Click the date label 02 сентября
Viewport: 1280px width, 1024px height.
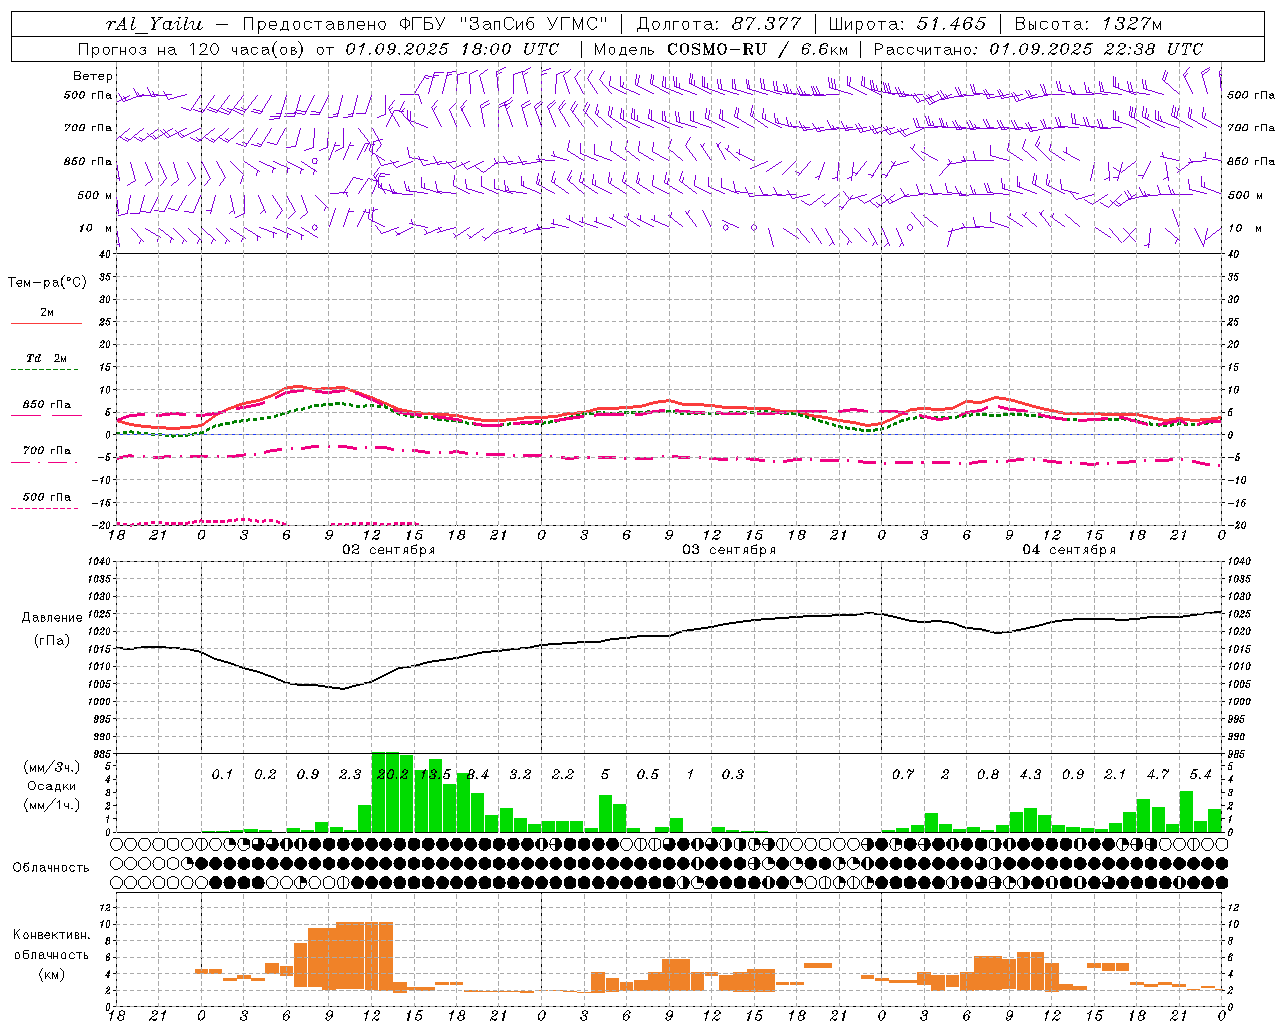(x=388, y=550)
